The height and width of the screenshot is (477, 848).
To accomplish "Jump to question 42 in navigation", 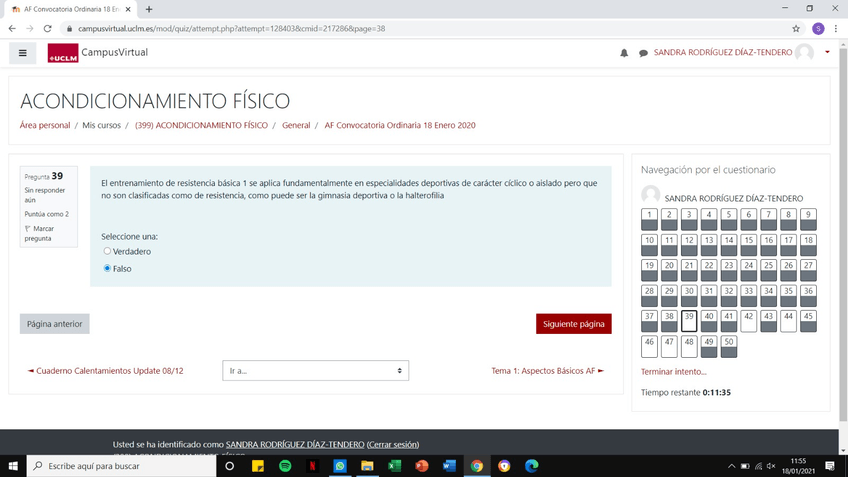I will tap(748, 321).
